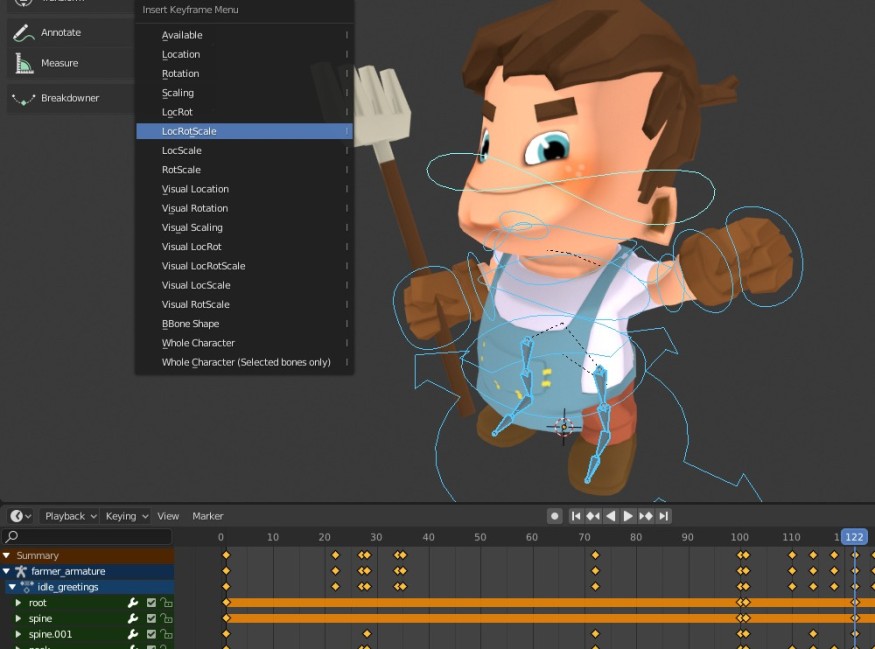Toggle the root channel checkbox
This screenshot has height=649, width=875.
(151, 603)
